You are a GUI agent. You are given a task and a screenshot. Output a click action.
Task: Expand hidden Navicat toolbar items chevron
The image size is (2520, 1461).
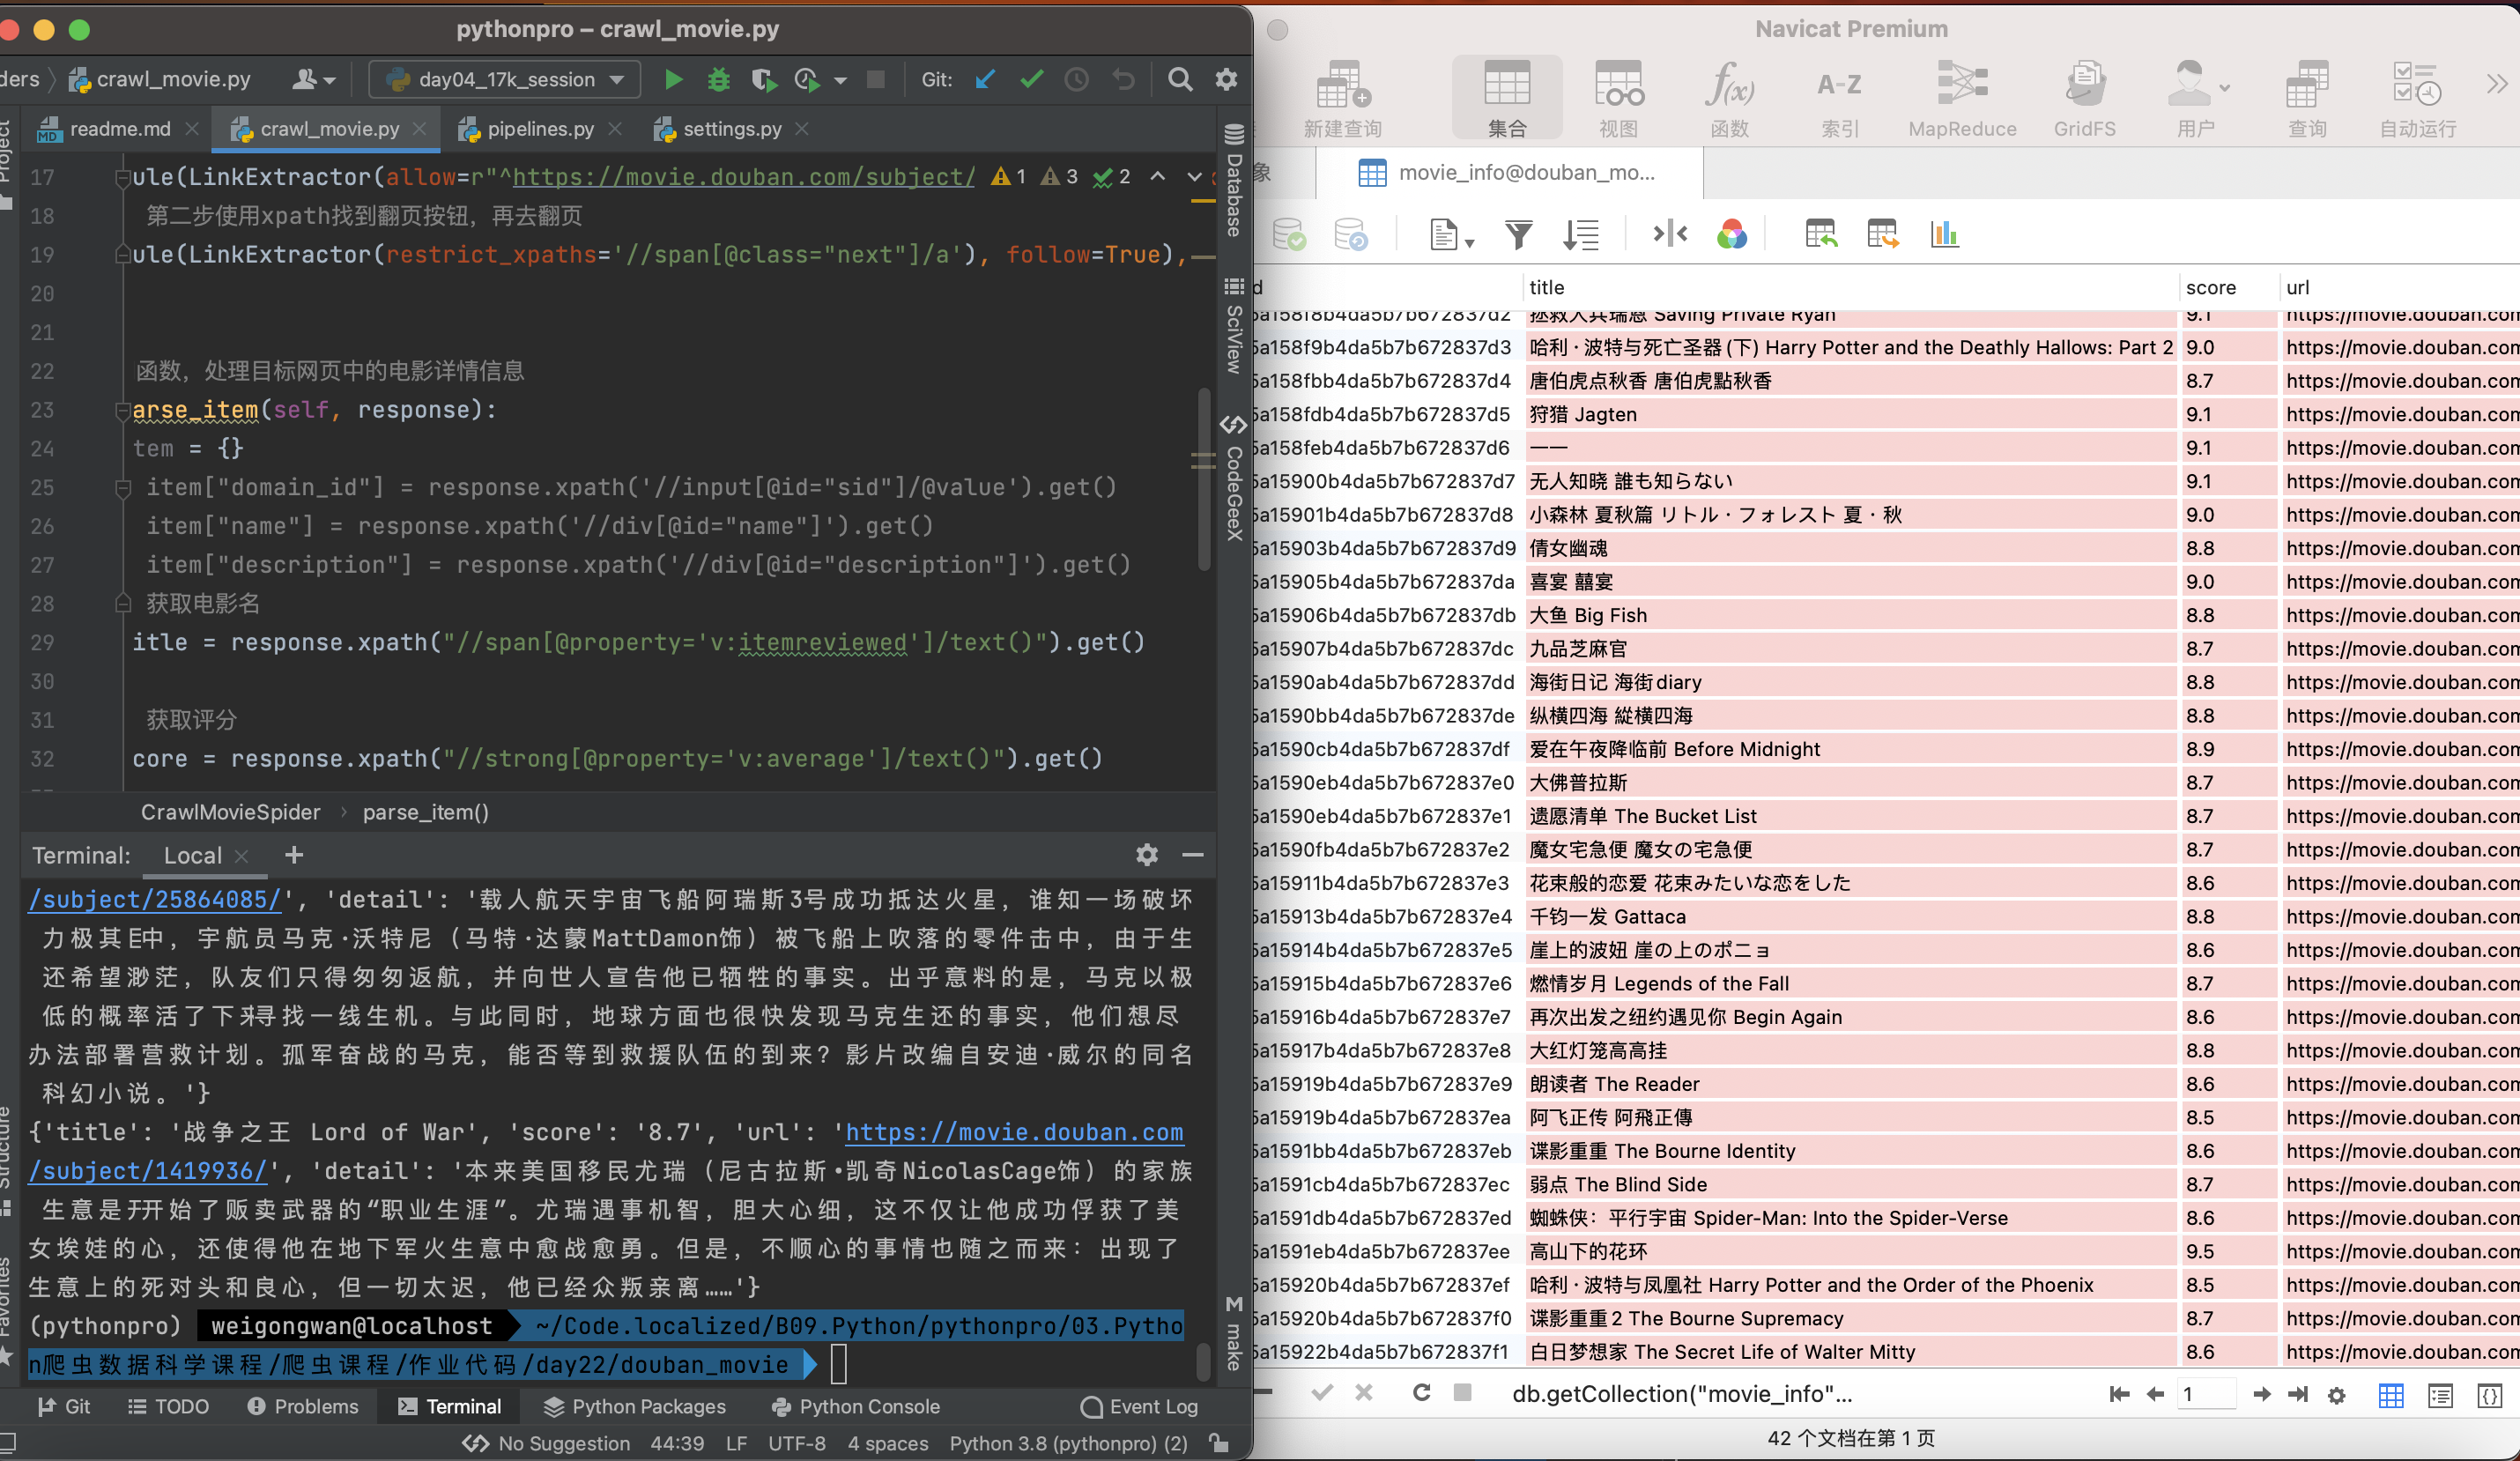click(x=2496, y=84)
